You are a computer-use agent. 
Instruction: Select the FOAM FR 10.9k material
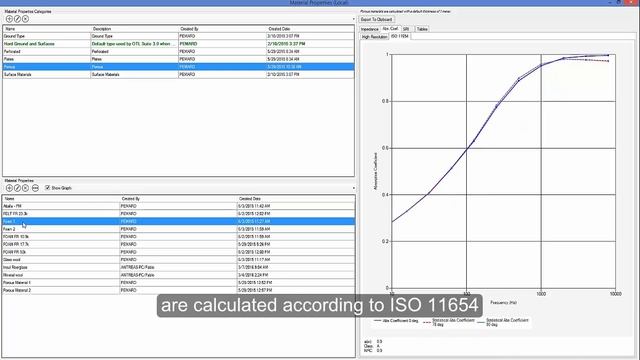click(178, 237)
